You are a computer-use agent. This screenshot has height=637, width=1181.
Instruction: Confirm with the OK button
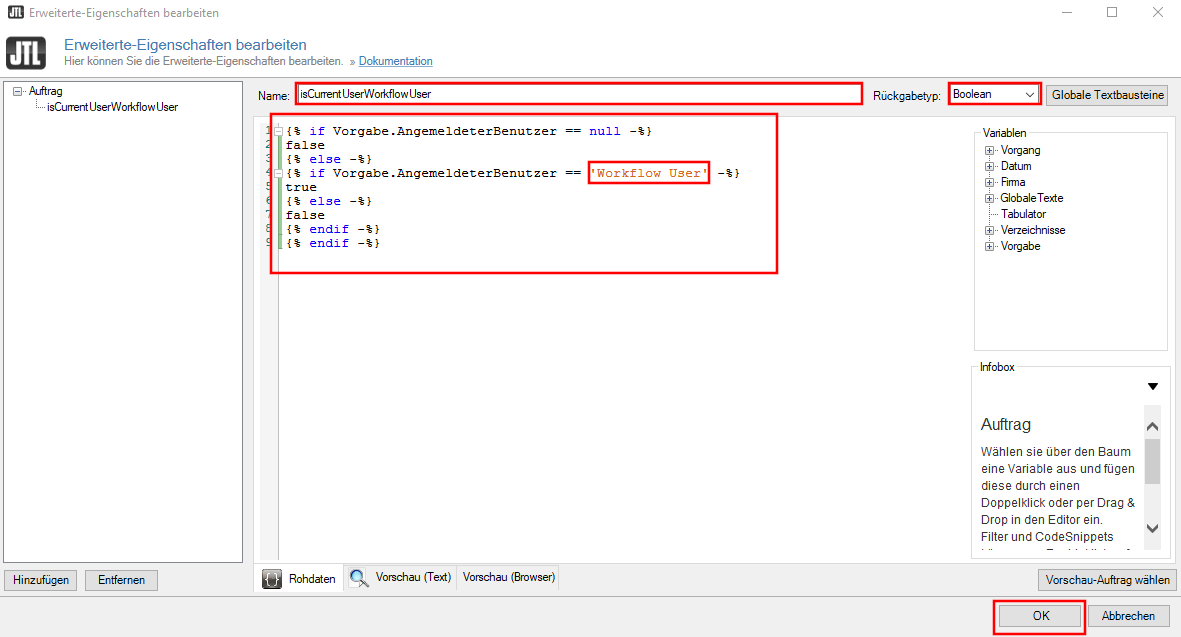point(1040,616)
